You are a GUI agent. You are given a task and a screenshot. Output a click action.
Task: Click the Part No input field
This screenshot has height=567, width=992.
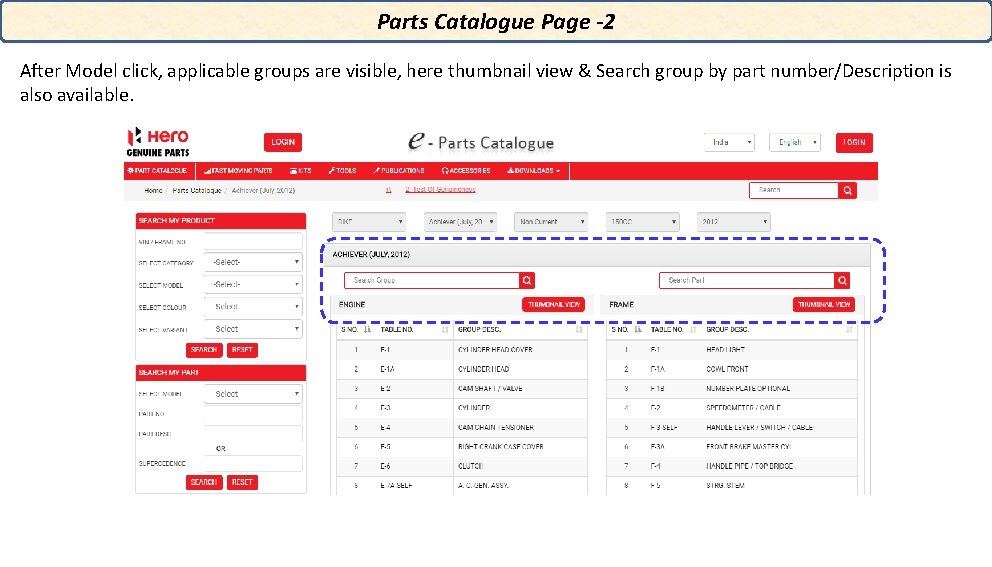pos(253,414)
